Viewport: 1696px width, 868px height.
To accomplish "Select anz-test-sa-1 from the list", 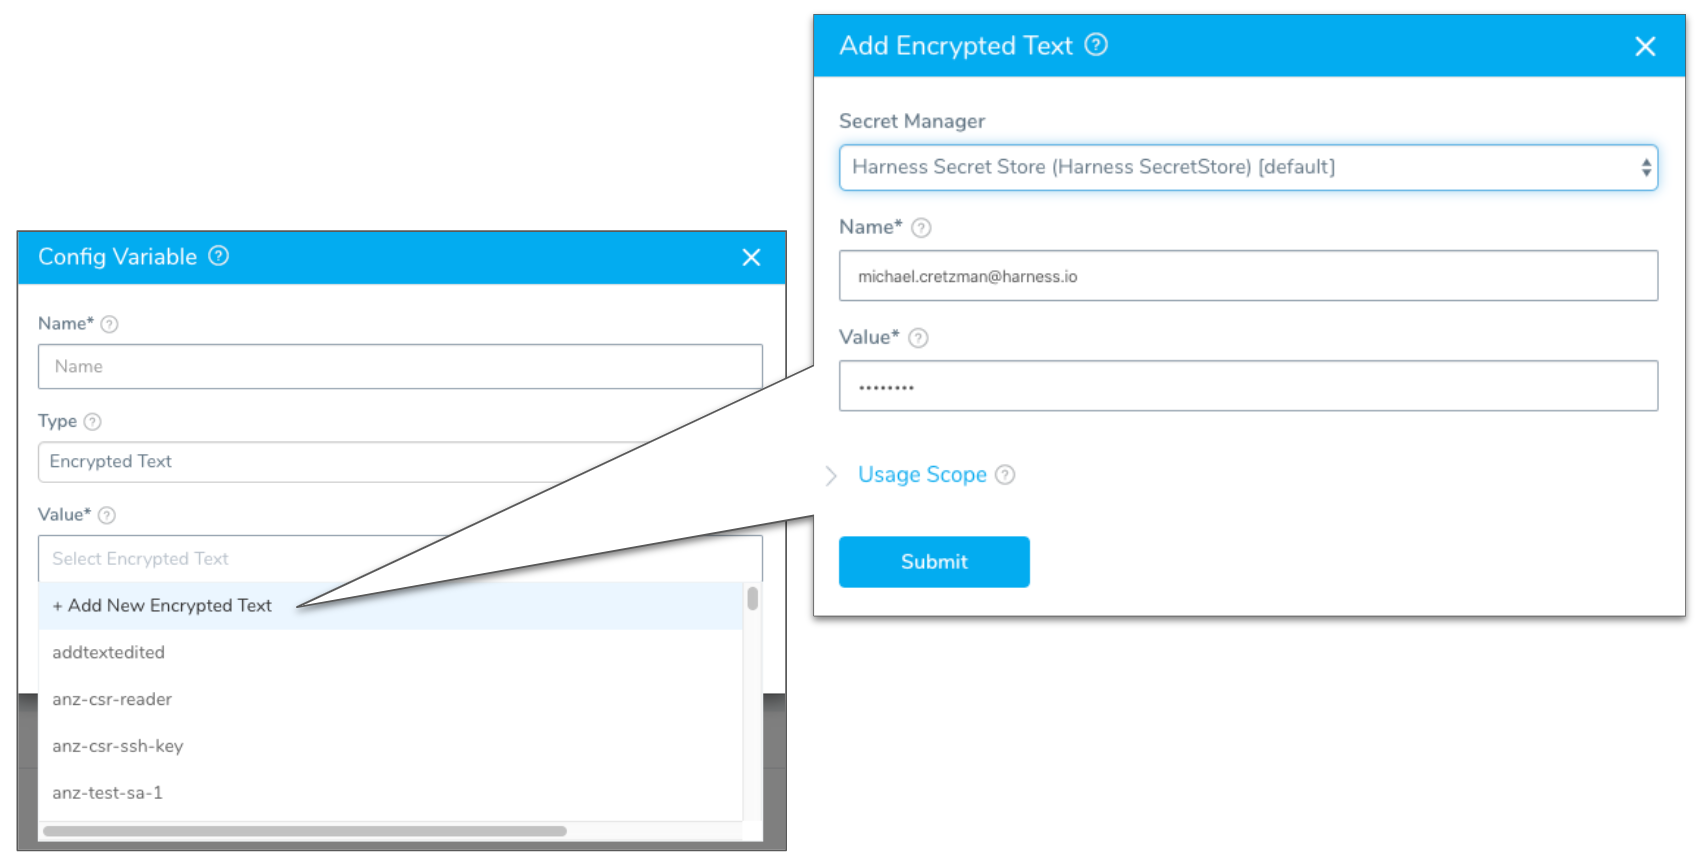I will click(391, 793).
